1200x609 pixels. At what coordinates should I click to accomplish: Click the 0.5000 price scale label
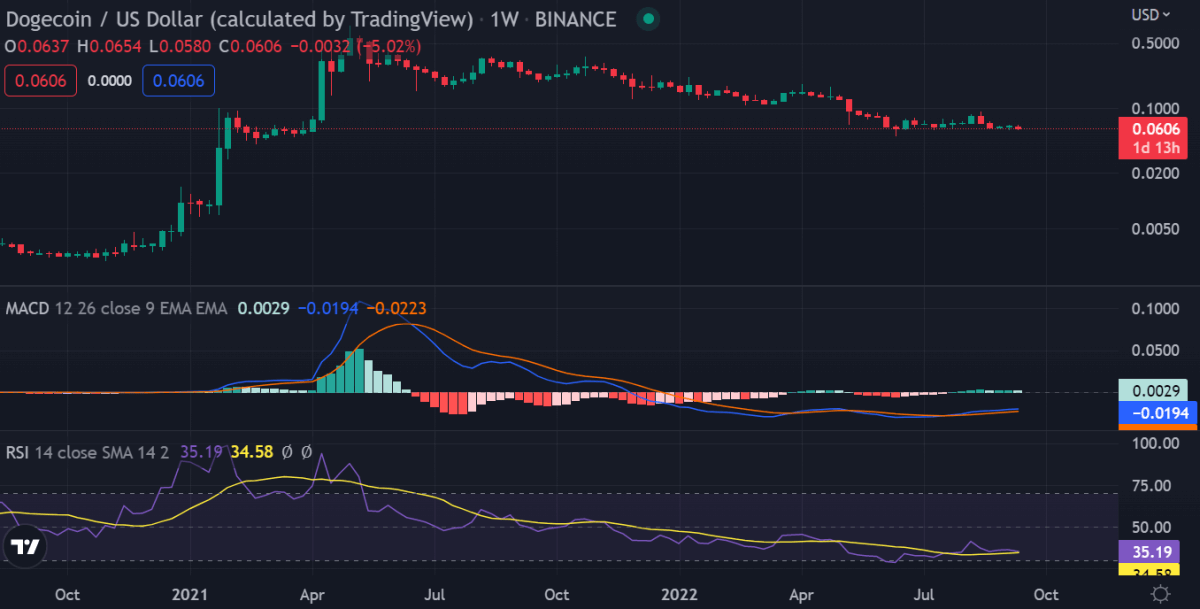pos(1155,44)
